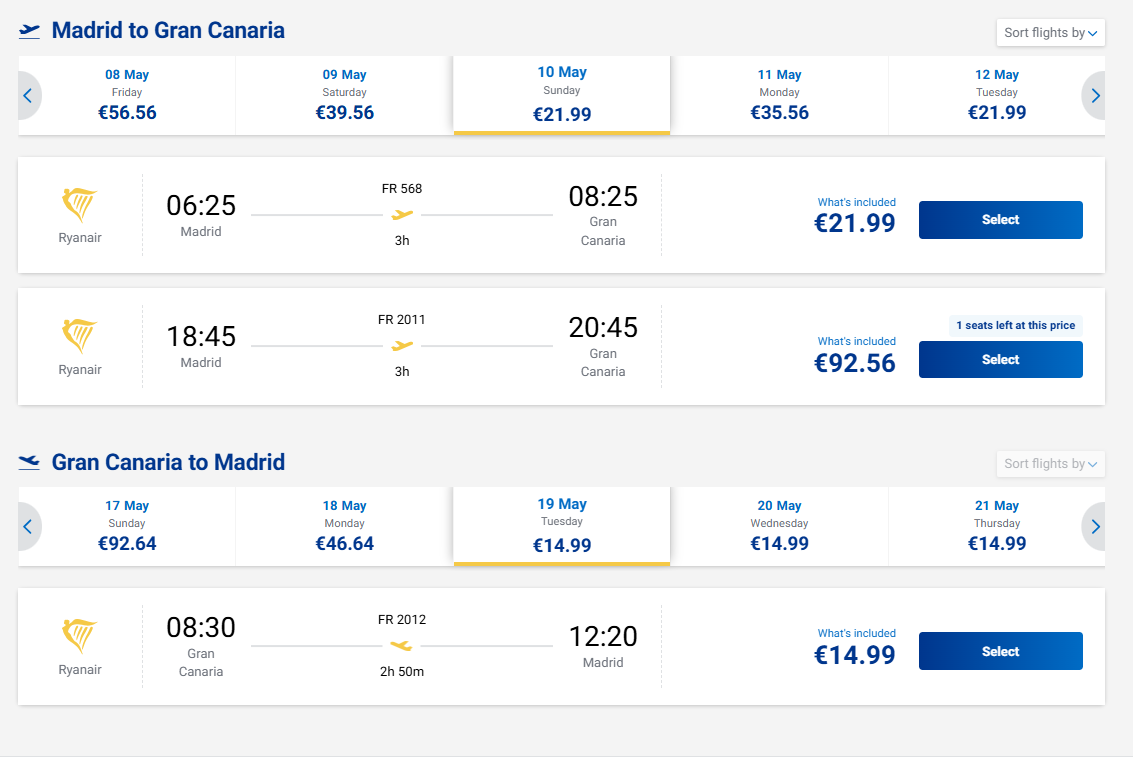The image size is (1133, 757).
Task: Click the Ryanair harp logo for flight FR 568
Action: (80, 206)
